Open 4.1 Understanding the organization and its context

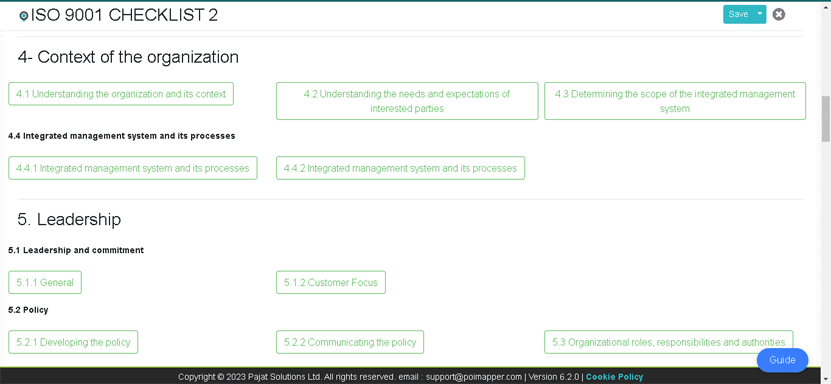[121, 94]
